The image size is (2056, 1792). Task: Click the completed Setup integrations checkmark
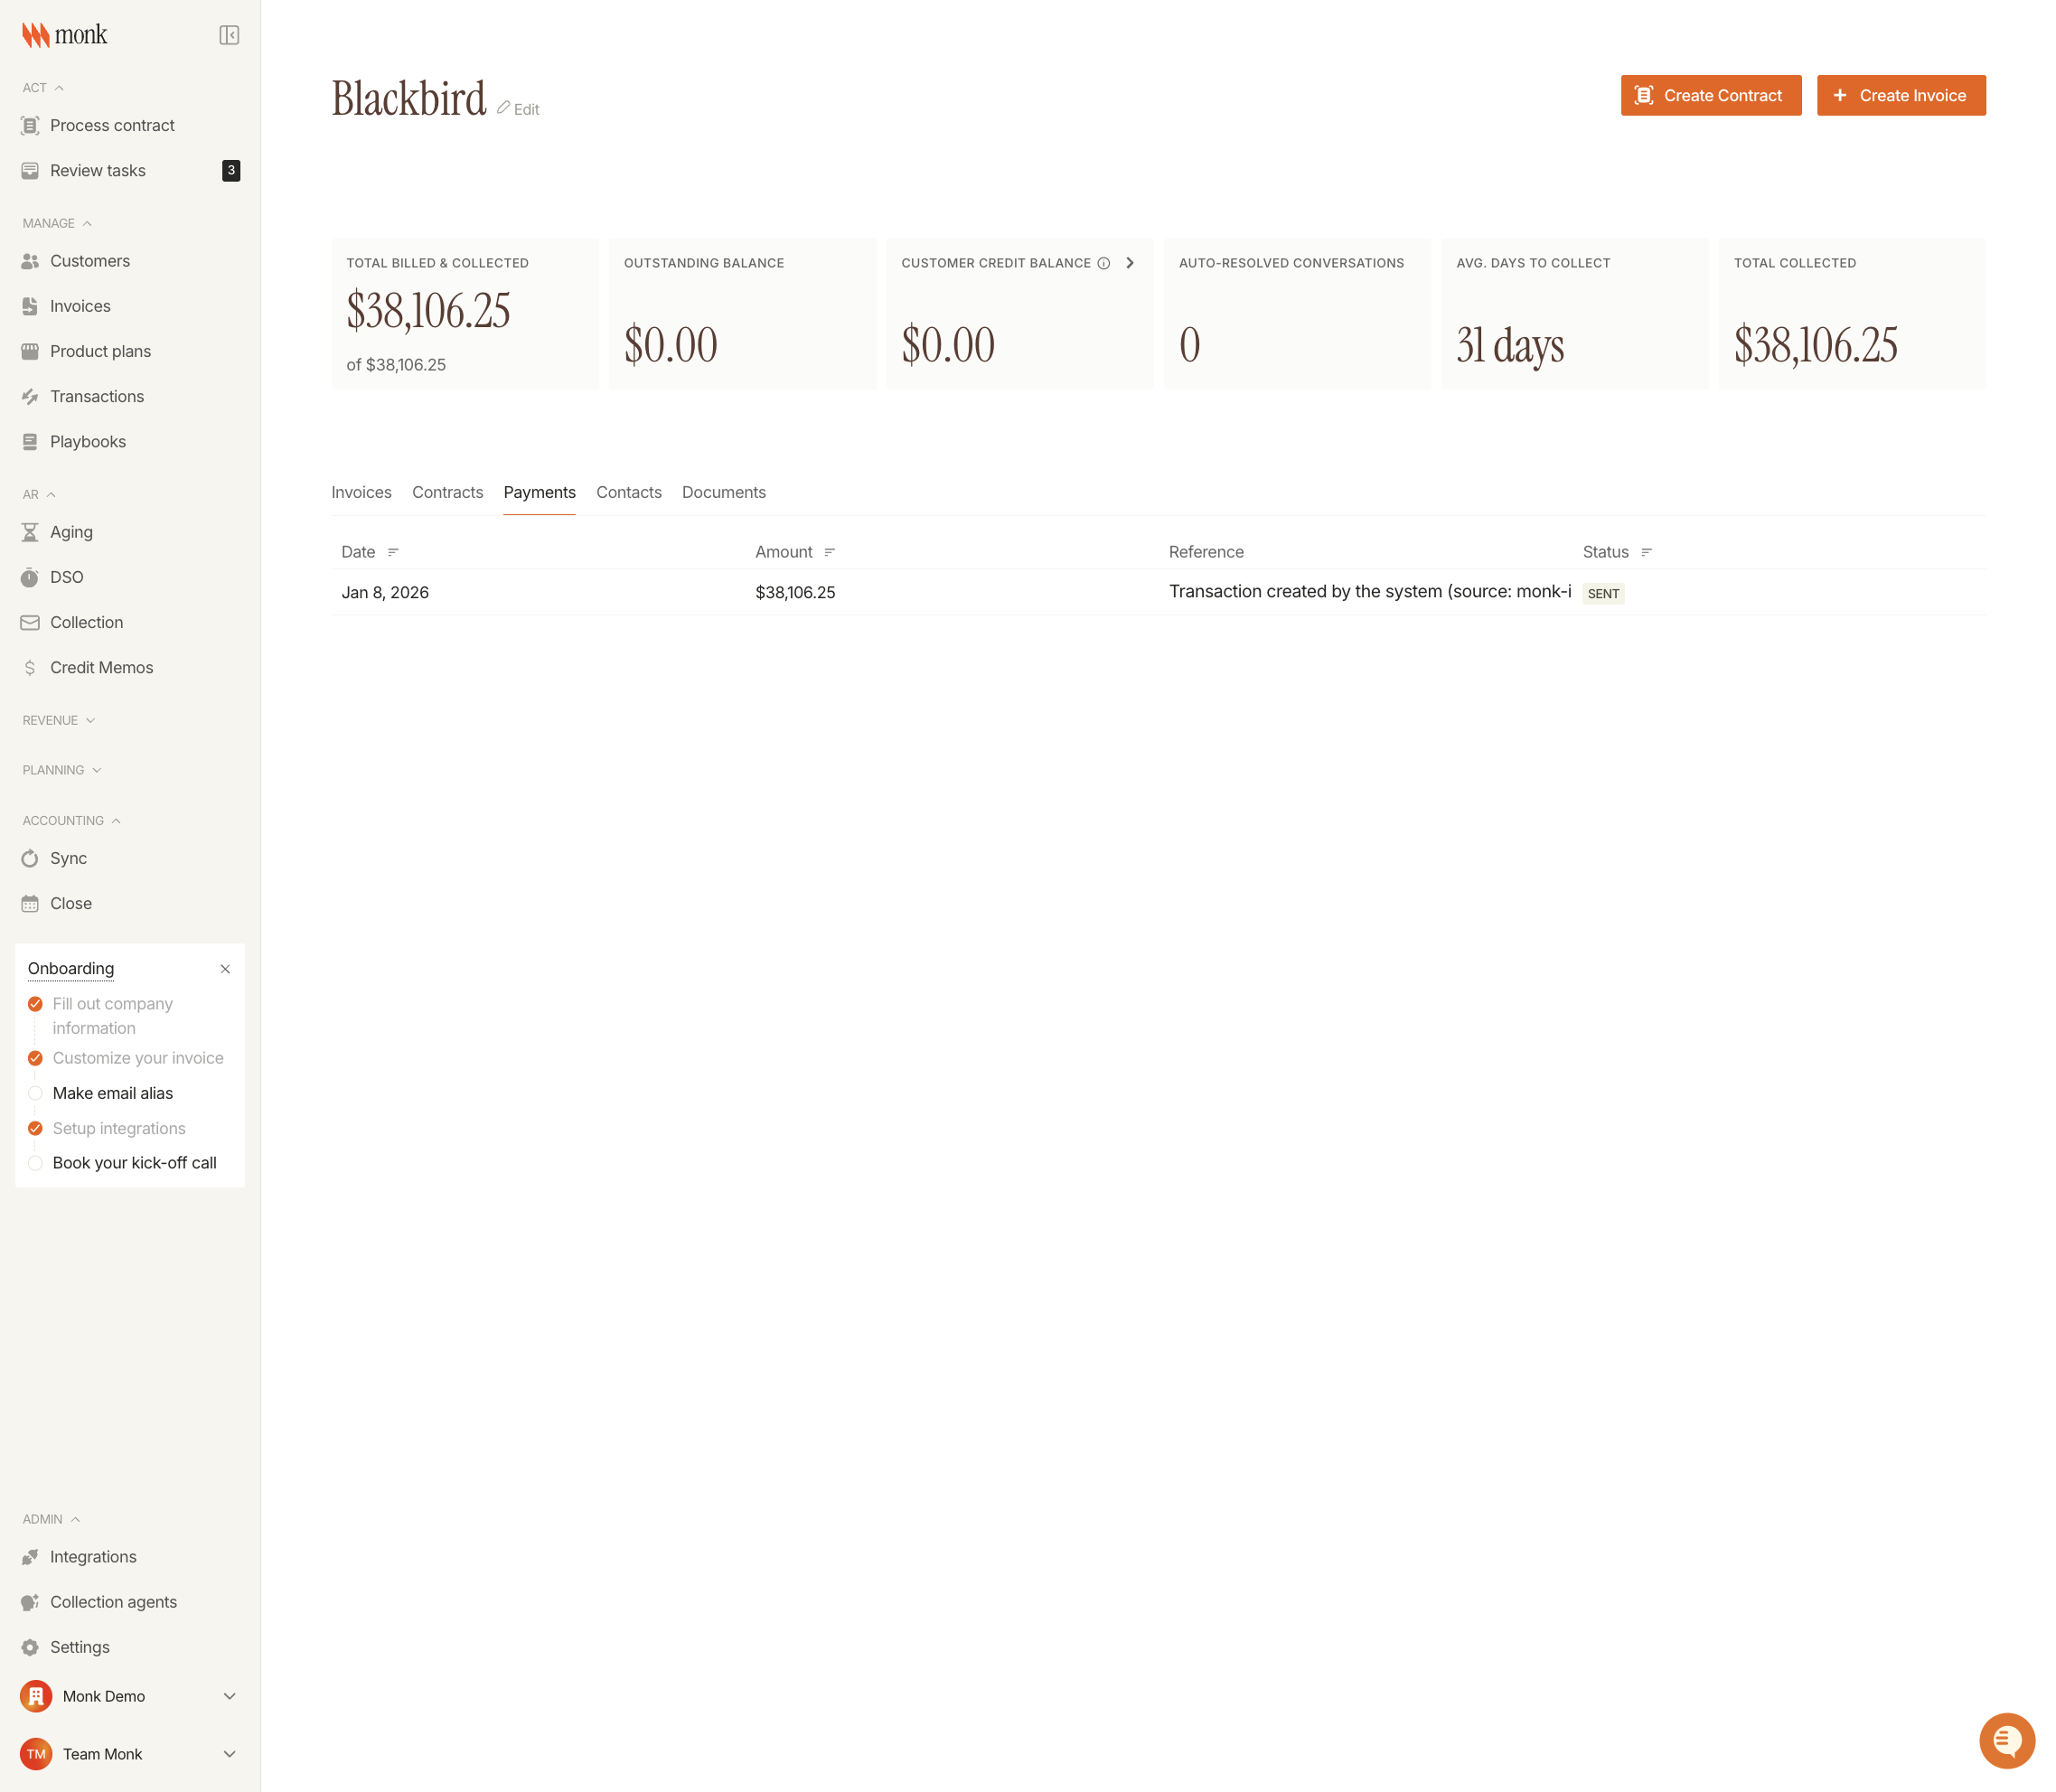(36, 1128)
